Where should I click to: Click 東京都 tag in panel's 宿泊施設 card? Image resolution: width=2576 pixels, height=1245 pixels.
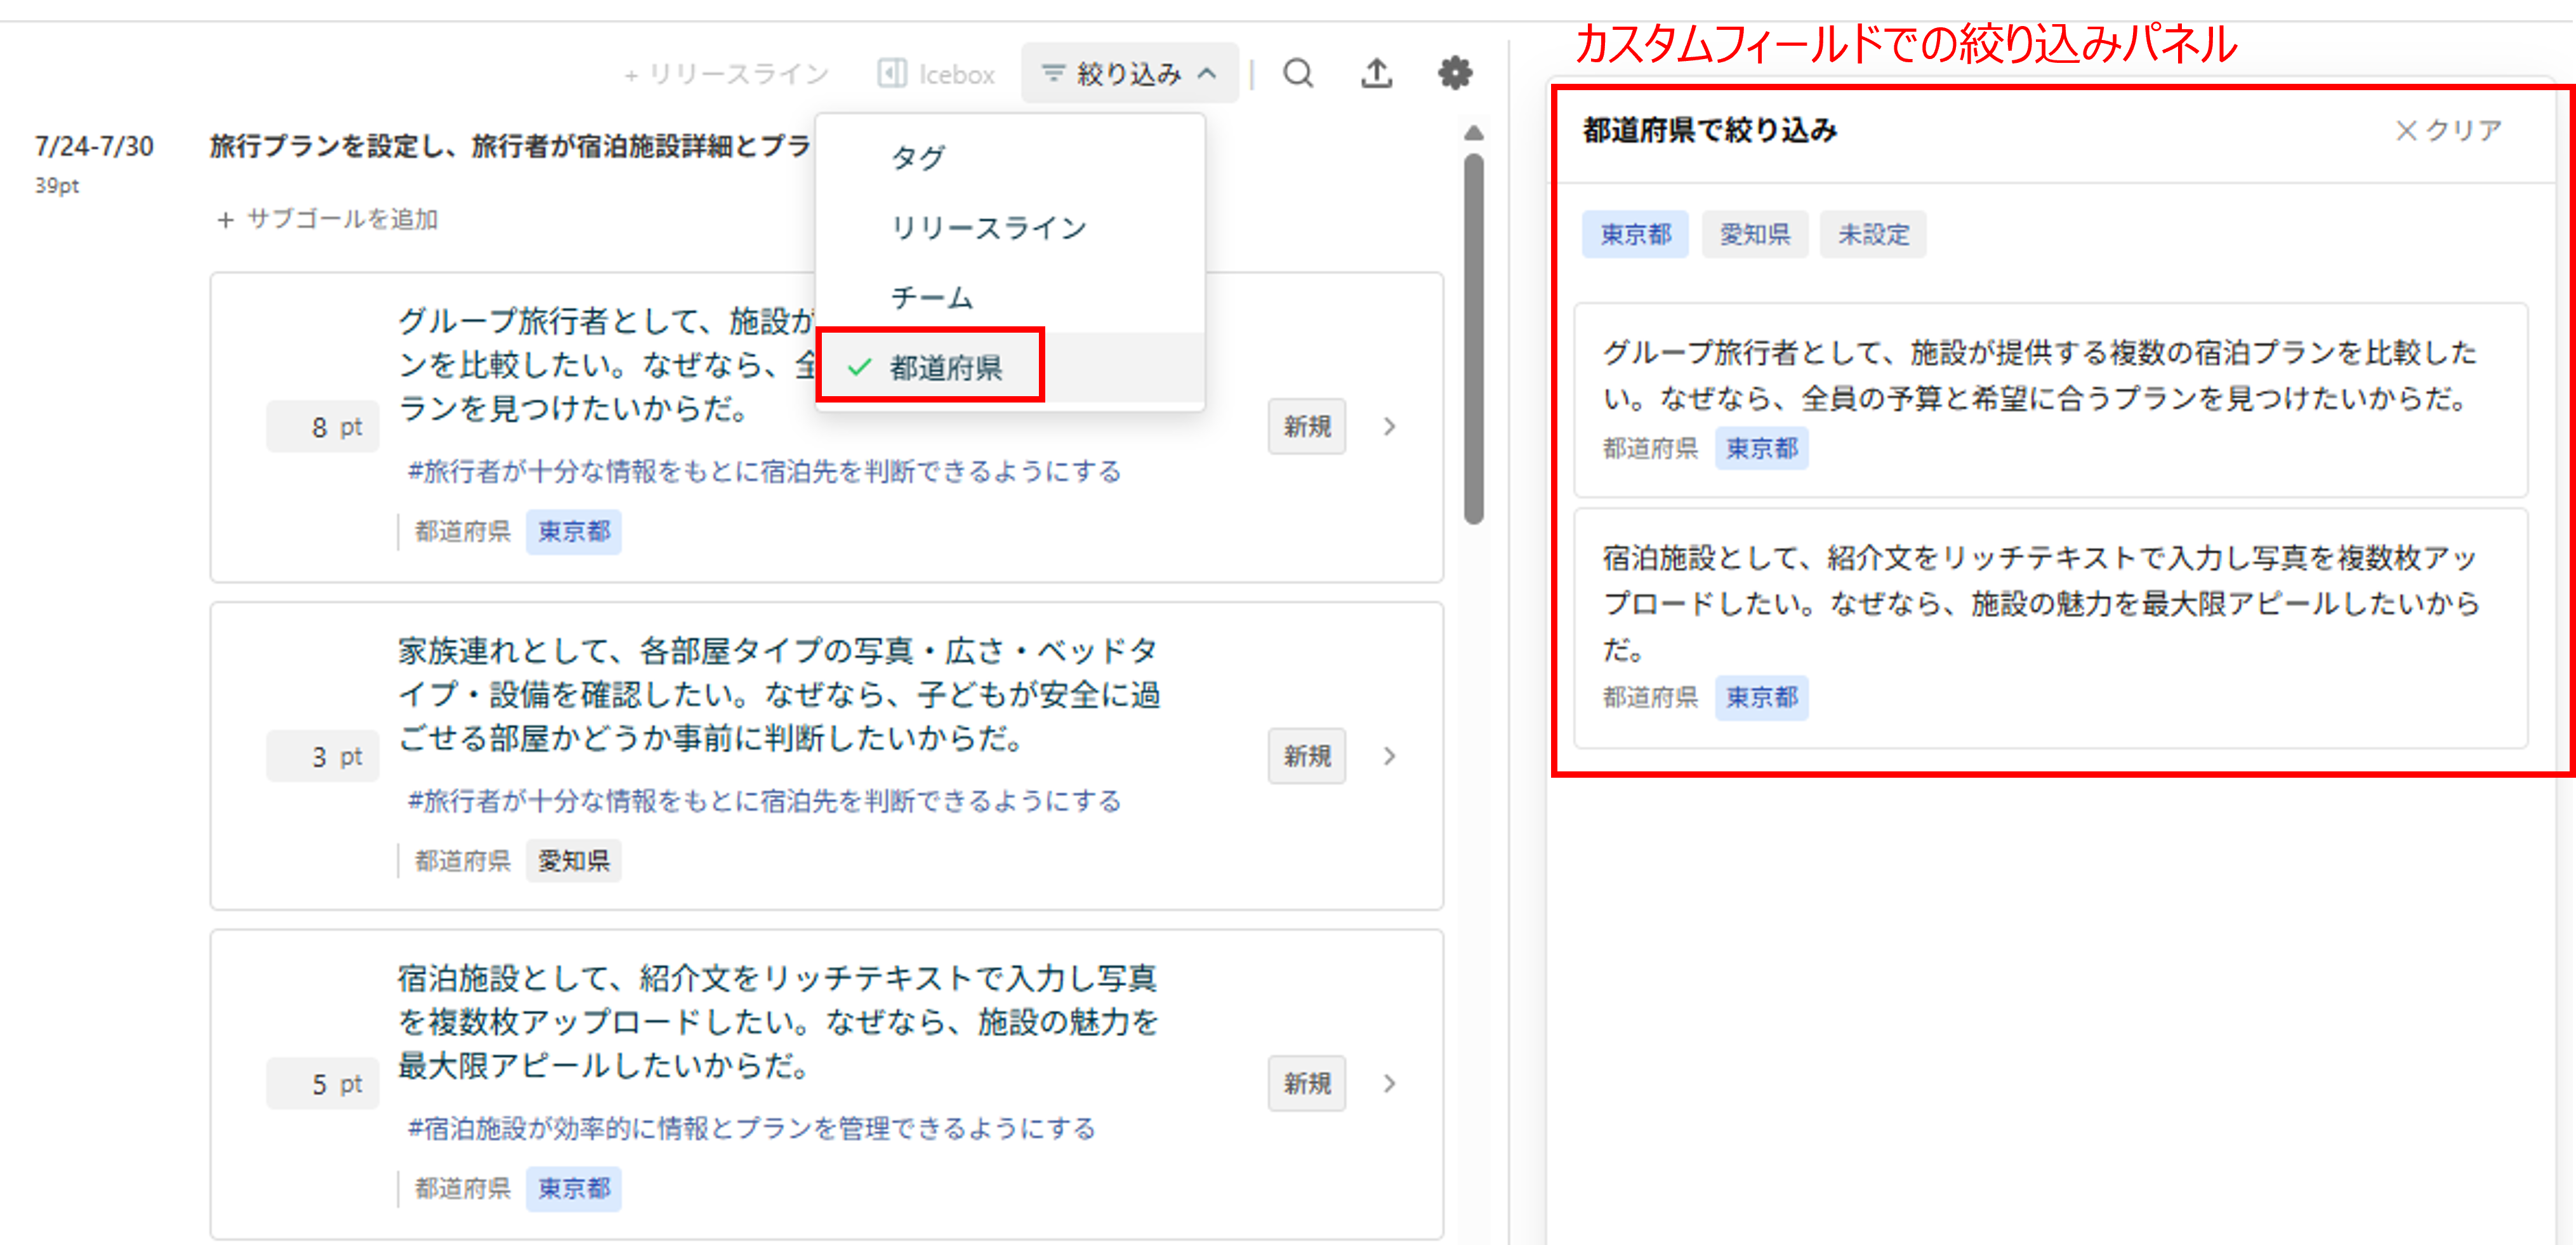click(1762, 698)
